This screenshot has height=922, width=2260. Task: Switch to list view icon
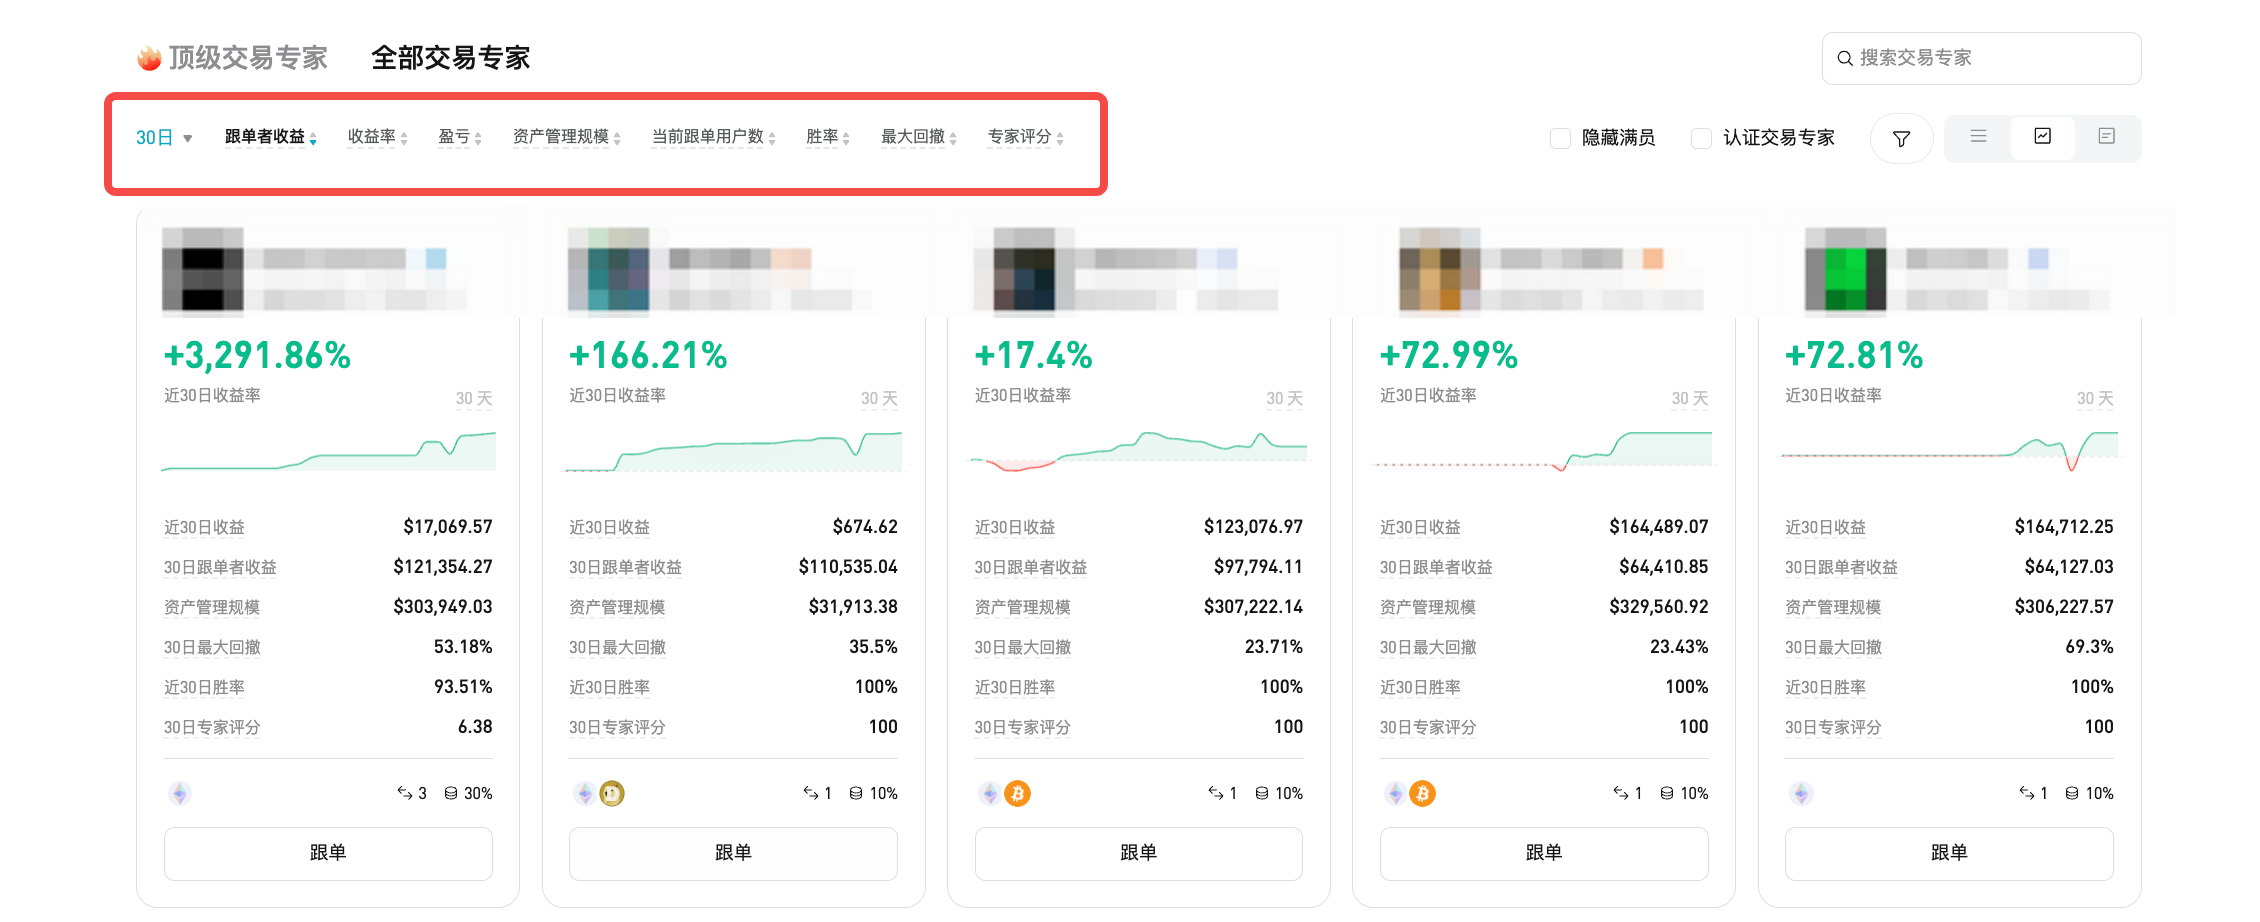click(x=1978, y=138)
